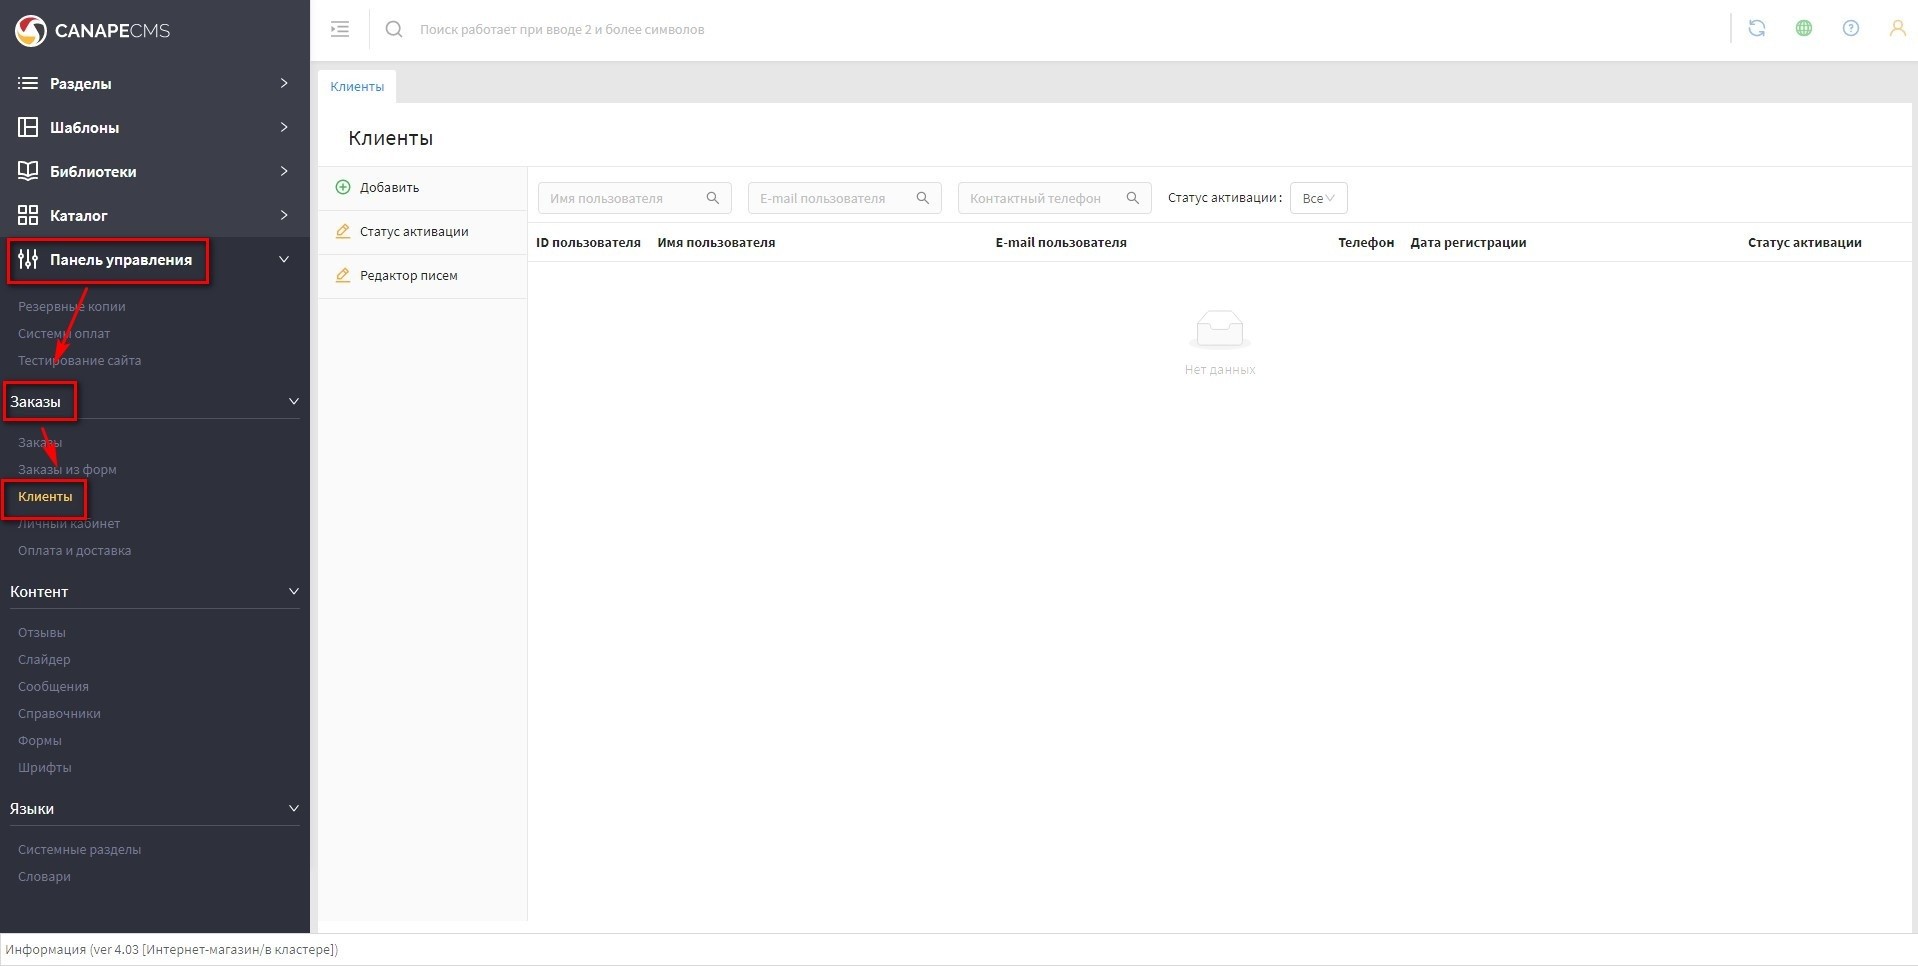Click the refresh icon in top bar
Image resolution: width=1918 pixels, height=966 pixels.
pos(1756,29)
